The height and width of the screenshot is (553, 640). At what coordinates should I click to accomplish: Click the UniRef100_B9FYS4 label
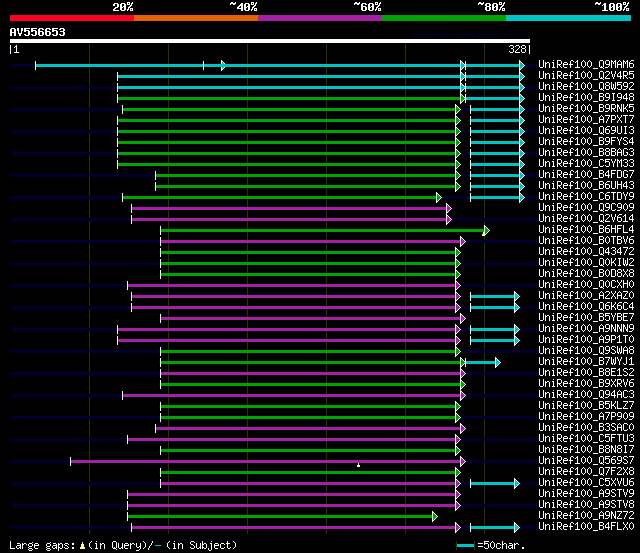[586, 141]
